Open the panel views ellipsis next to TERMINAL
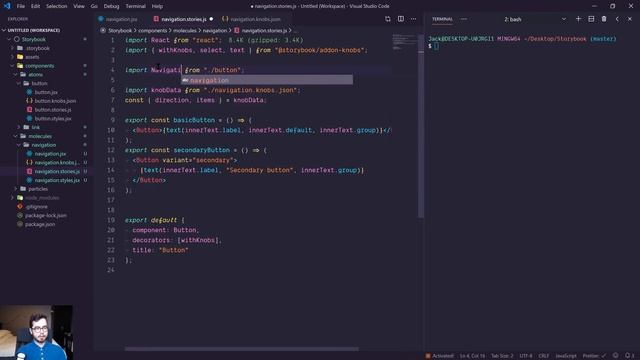Viewport: 640px width, 360px height. coord(464,19)
